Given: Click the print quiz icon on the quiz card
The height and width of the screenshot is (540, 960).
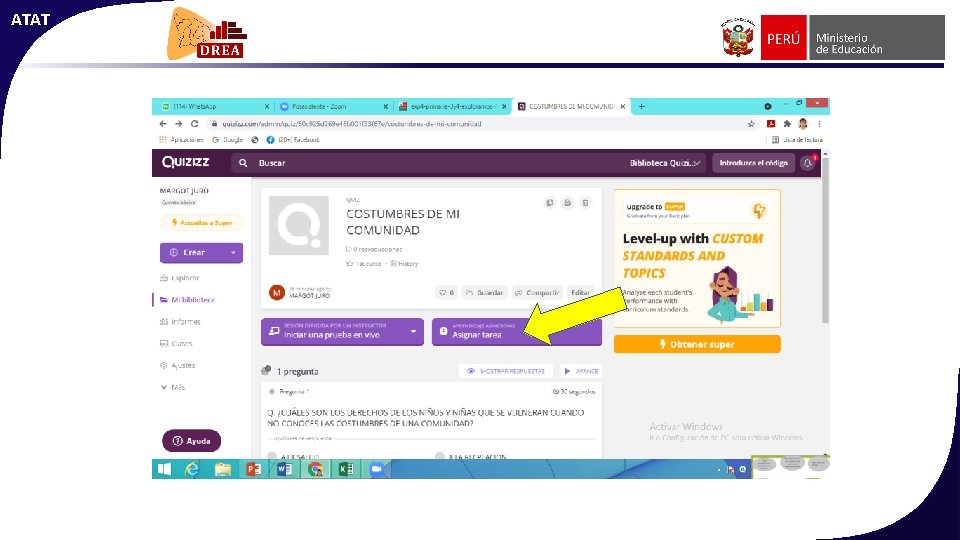Looking at the screenshot, I should [568, 203].
